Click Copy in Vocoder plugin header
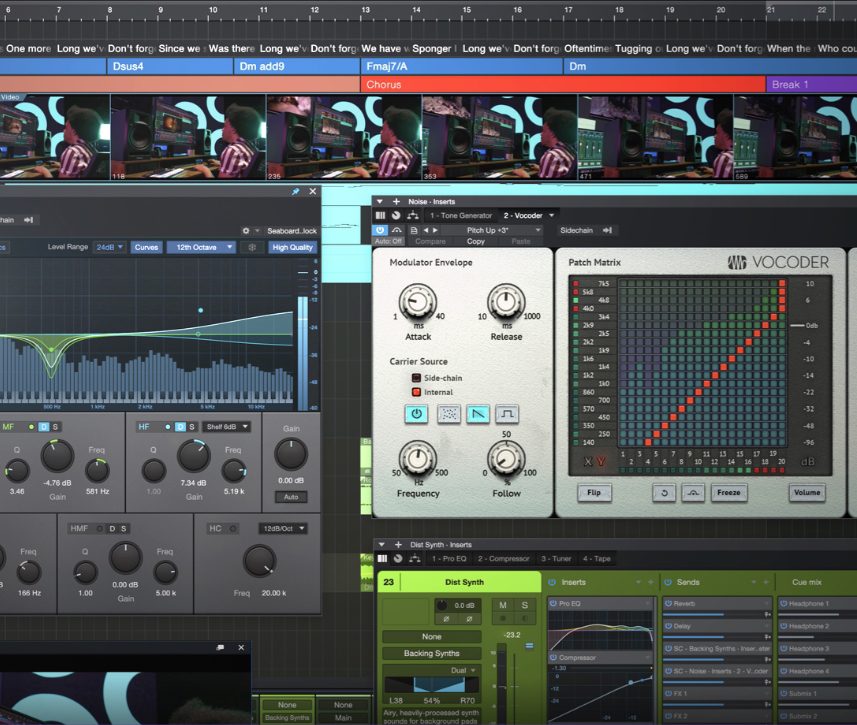This screenshot has height=725, width=857. point(476,241)
